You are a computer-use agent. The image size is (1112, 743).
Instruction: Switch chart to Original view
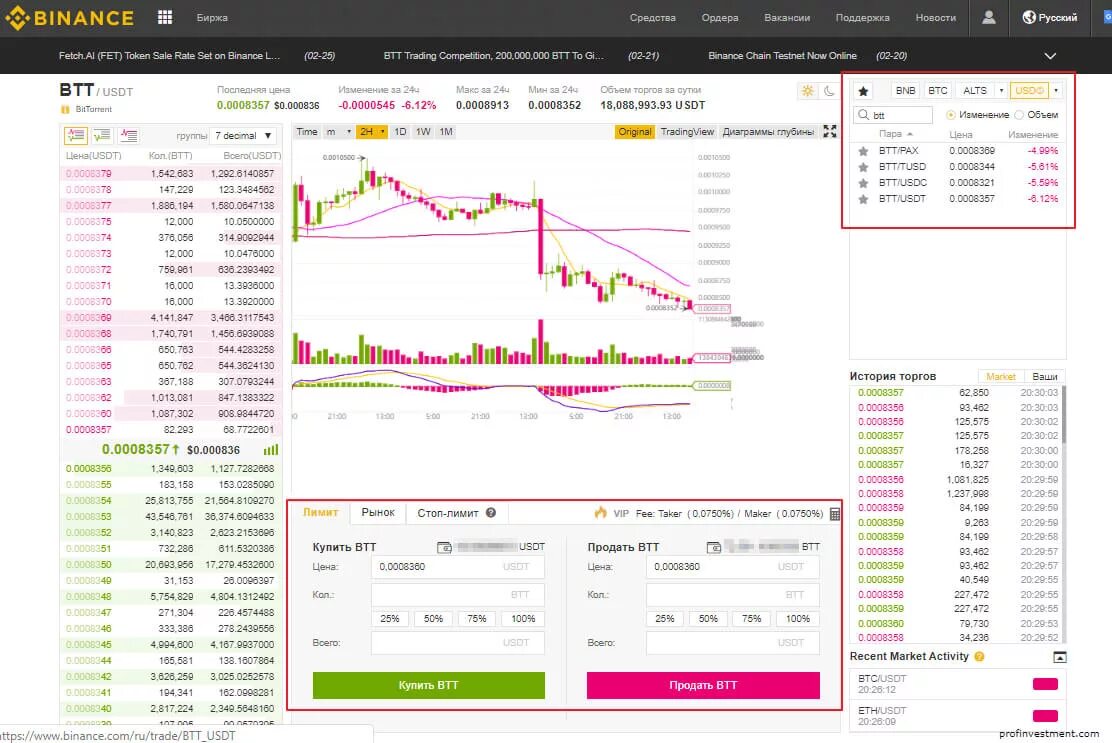pyautogui.click(x=634, y=132)
